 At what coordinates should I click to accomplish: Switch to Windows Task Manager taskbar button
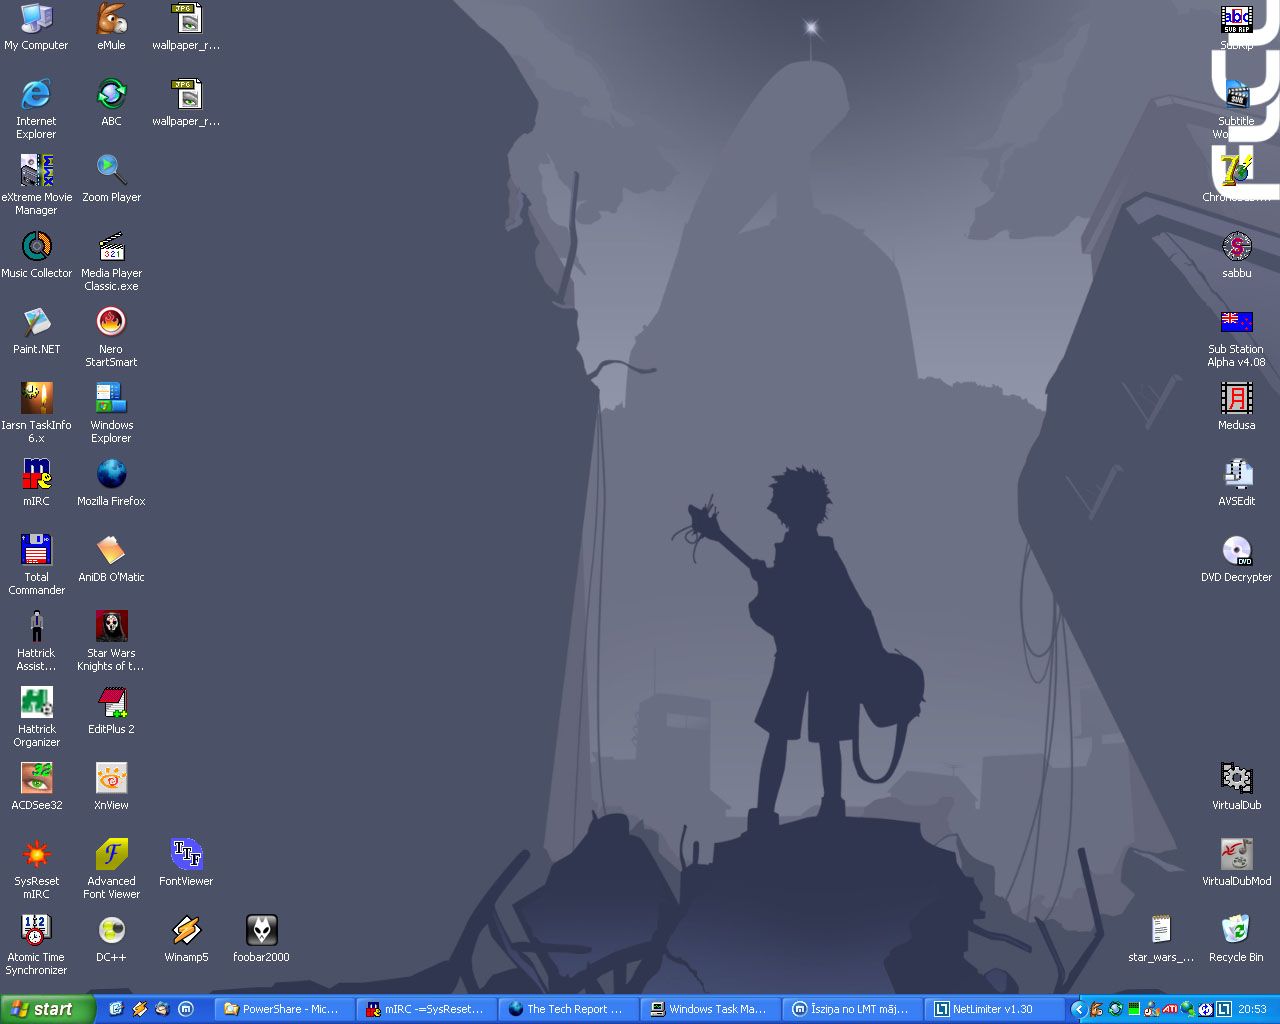pyautogui.click(x=711, y=1009)
